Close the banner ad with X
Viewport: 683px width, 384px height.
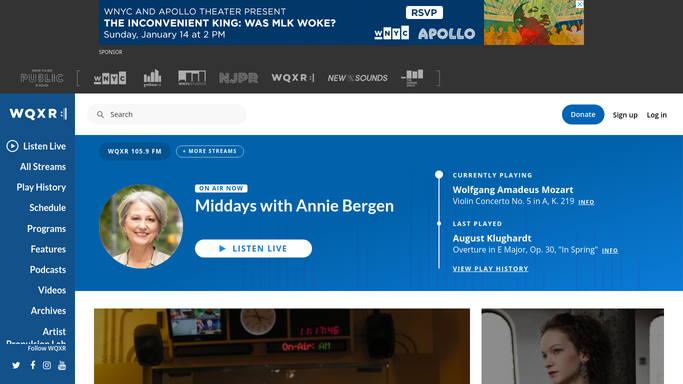(579, 4)
